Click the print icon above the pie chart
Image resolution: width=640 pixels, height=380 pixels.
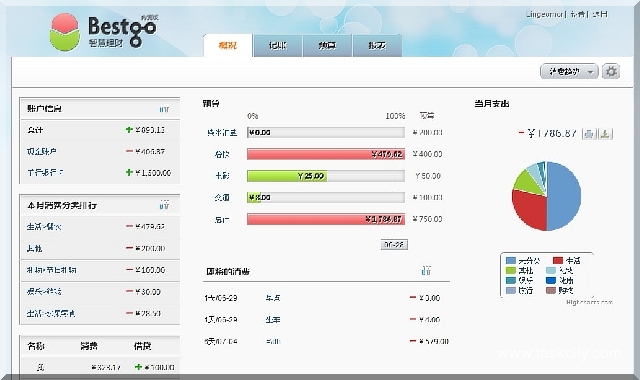[x=589, y=133]
